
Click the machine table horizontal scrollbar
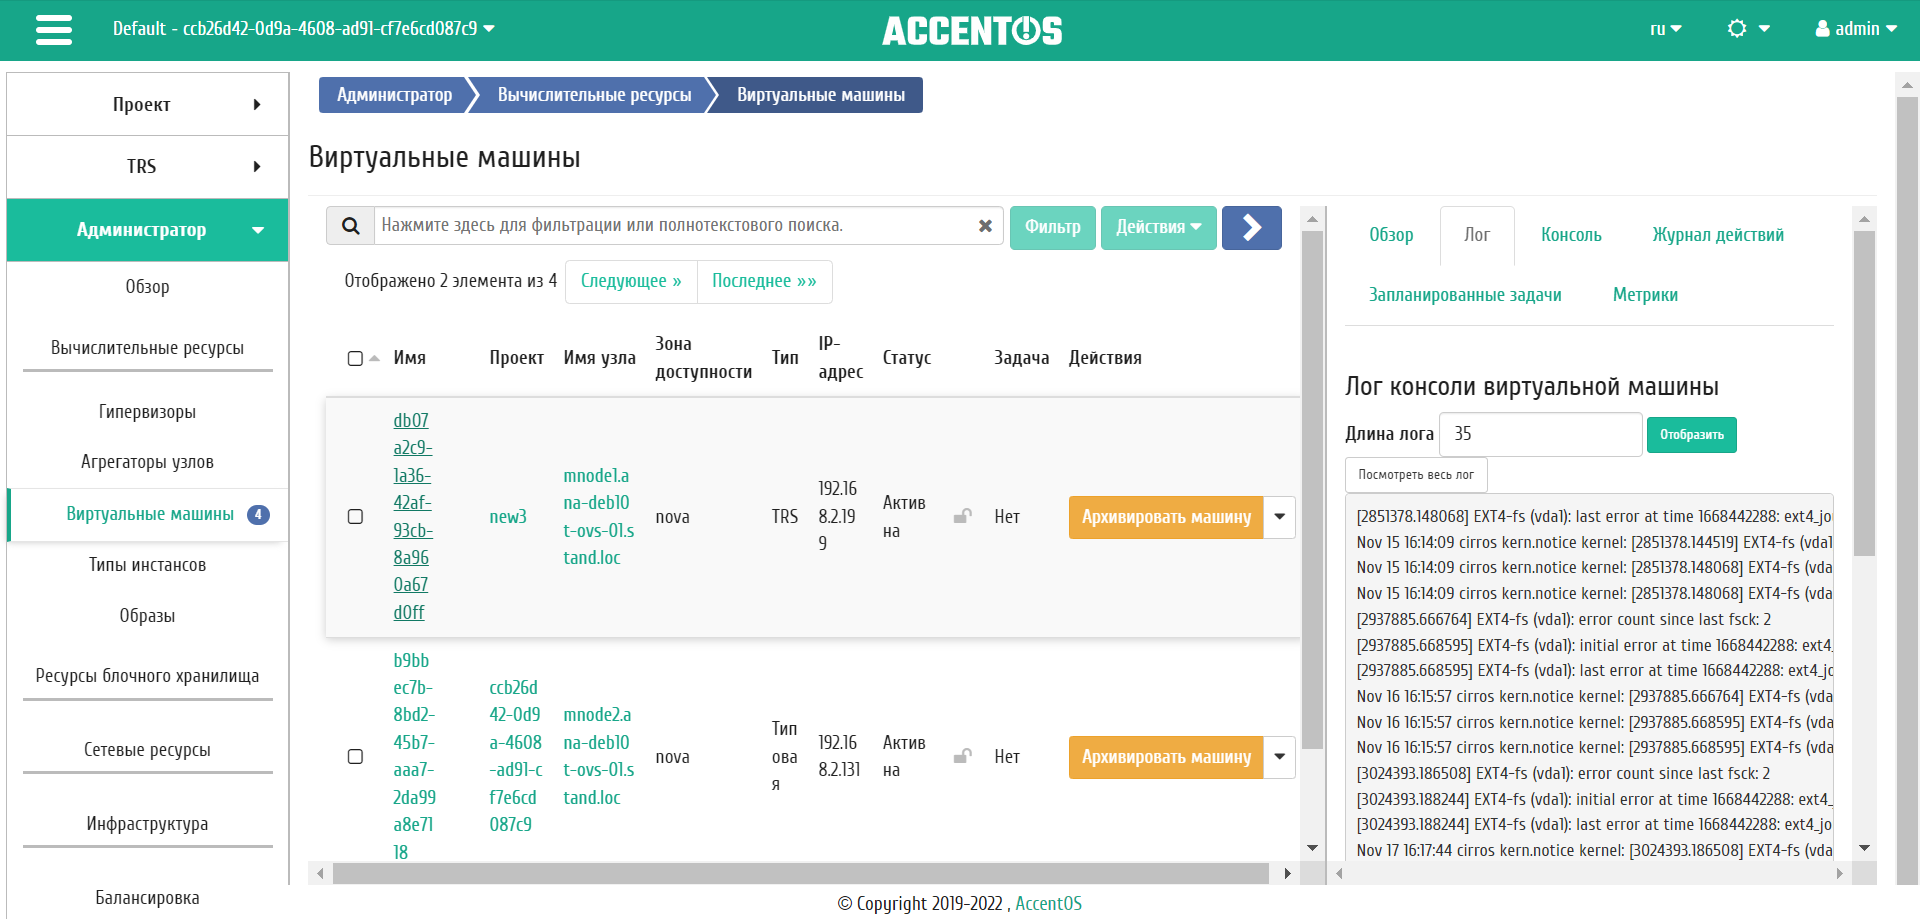click(801, 873)
